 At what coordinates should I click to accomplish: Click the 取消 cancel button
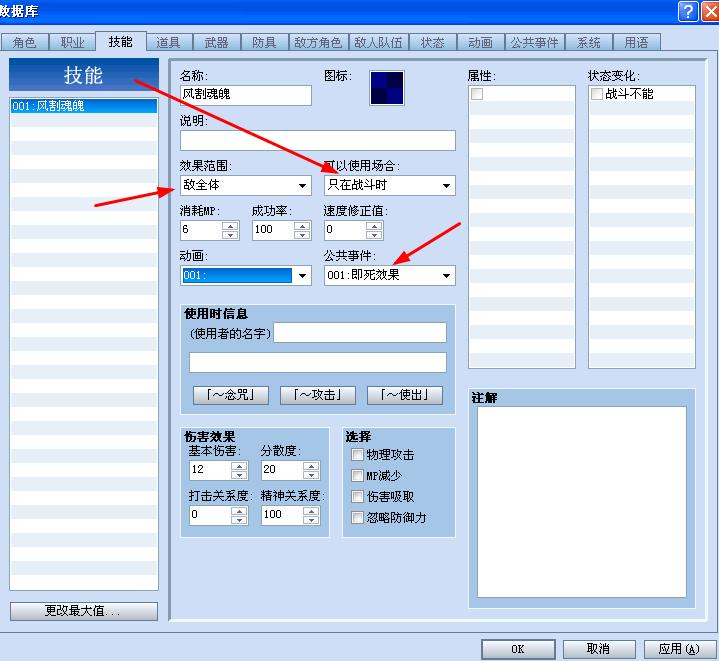[x=599, y=649]
